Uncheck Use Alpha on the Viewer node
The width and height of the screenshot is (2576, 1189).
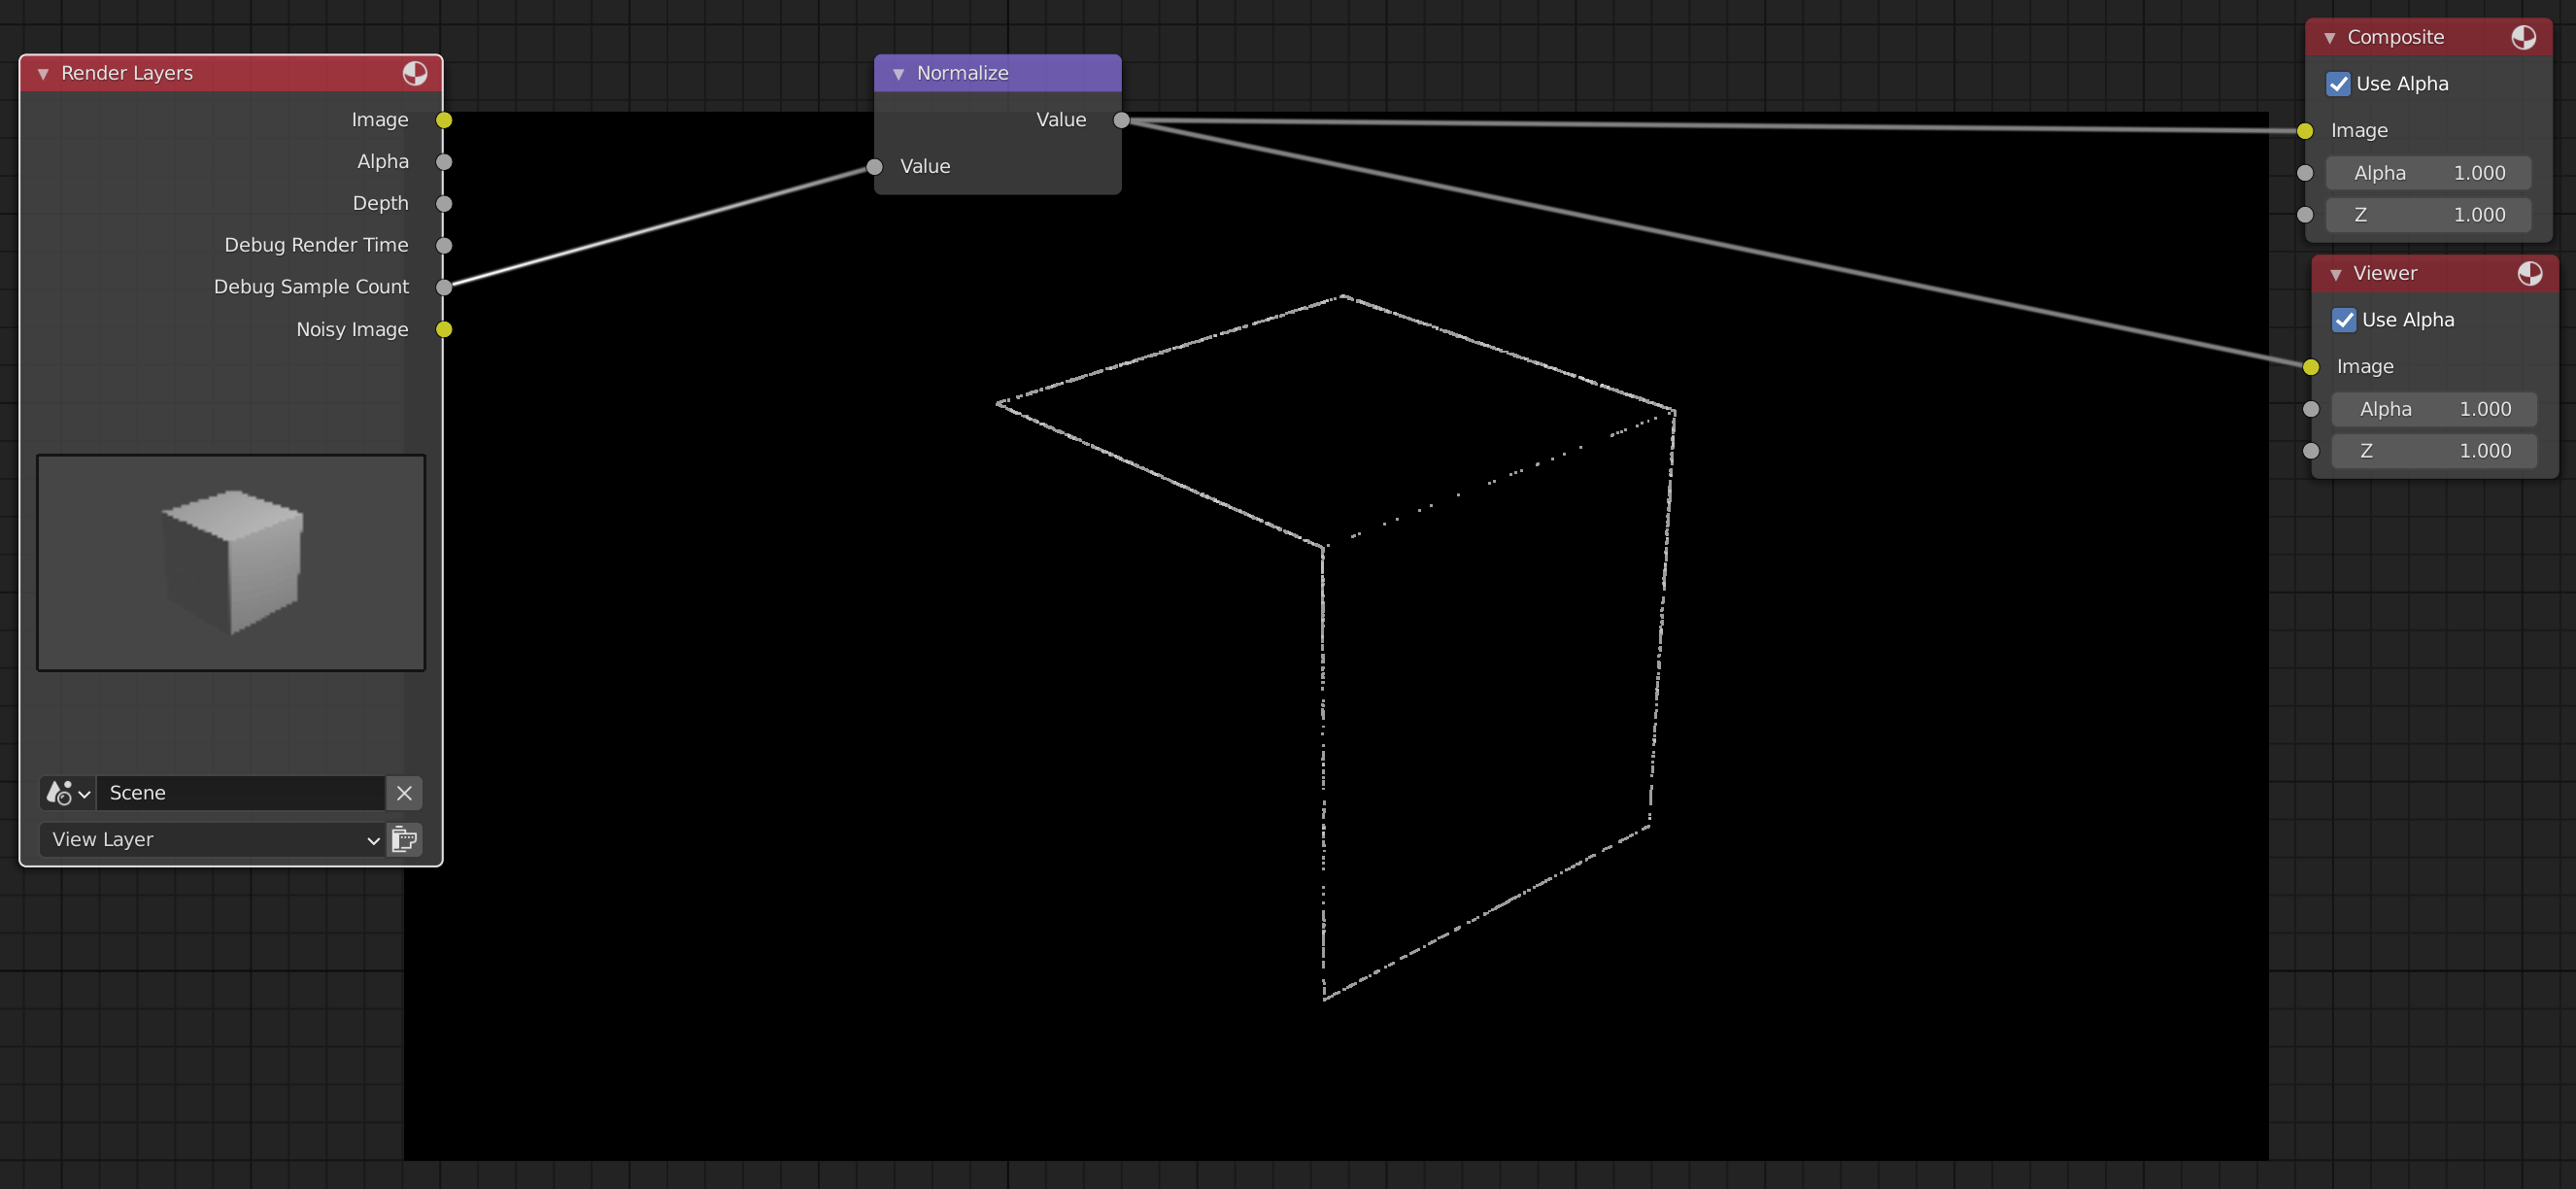2345,320
